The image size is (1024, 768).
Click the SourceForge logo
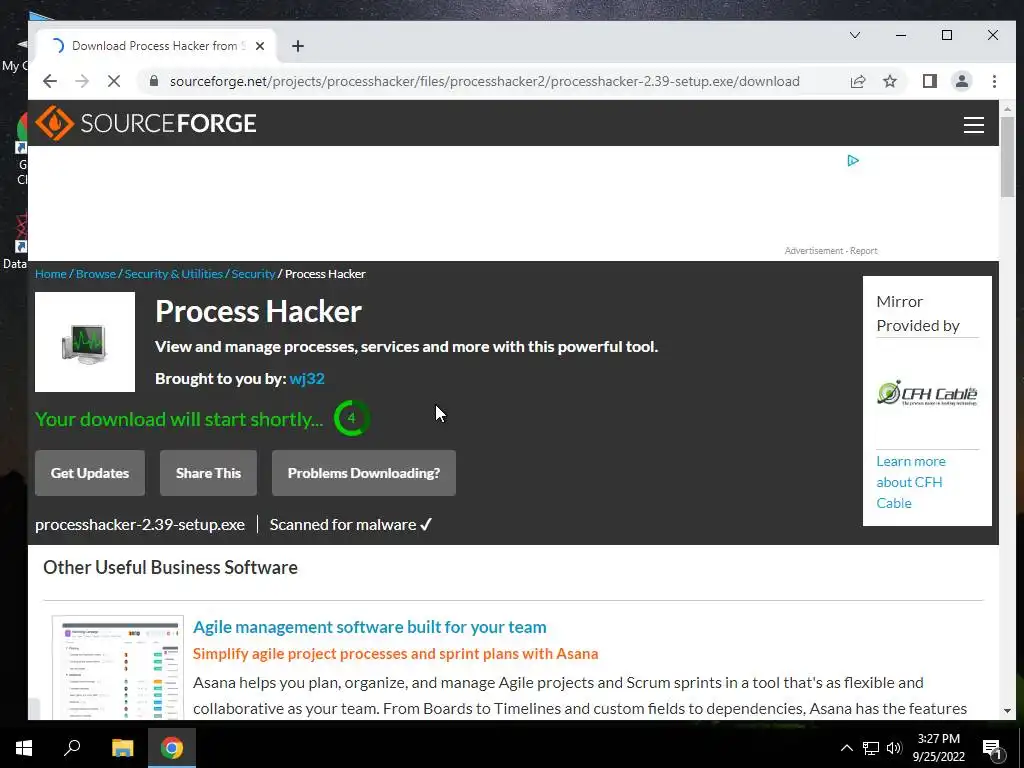[146, 123]
